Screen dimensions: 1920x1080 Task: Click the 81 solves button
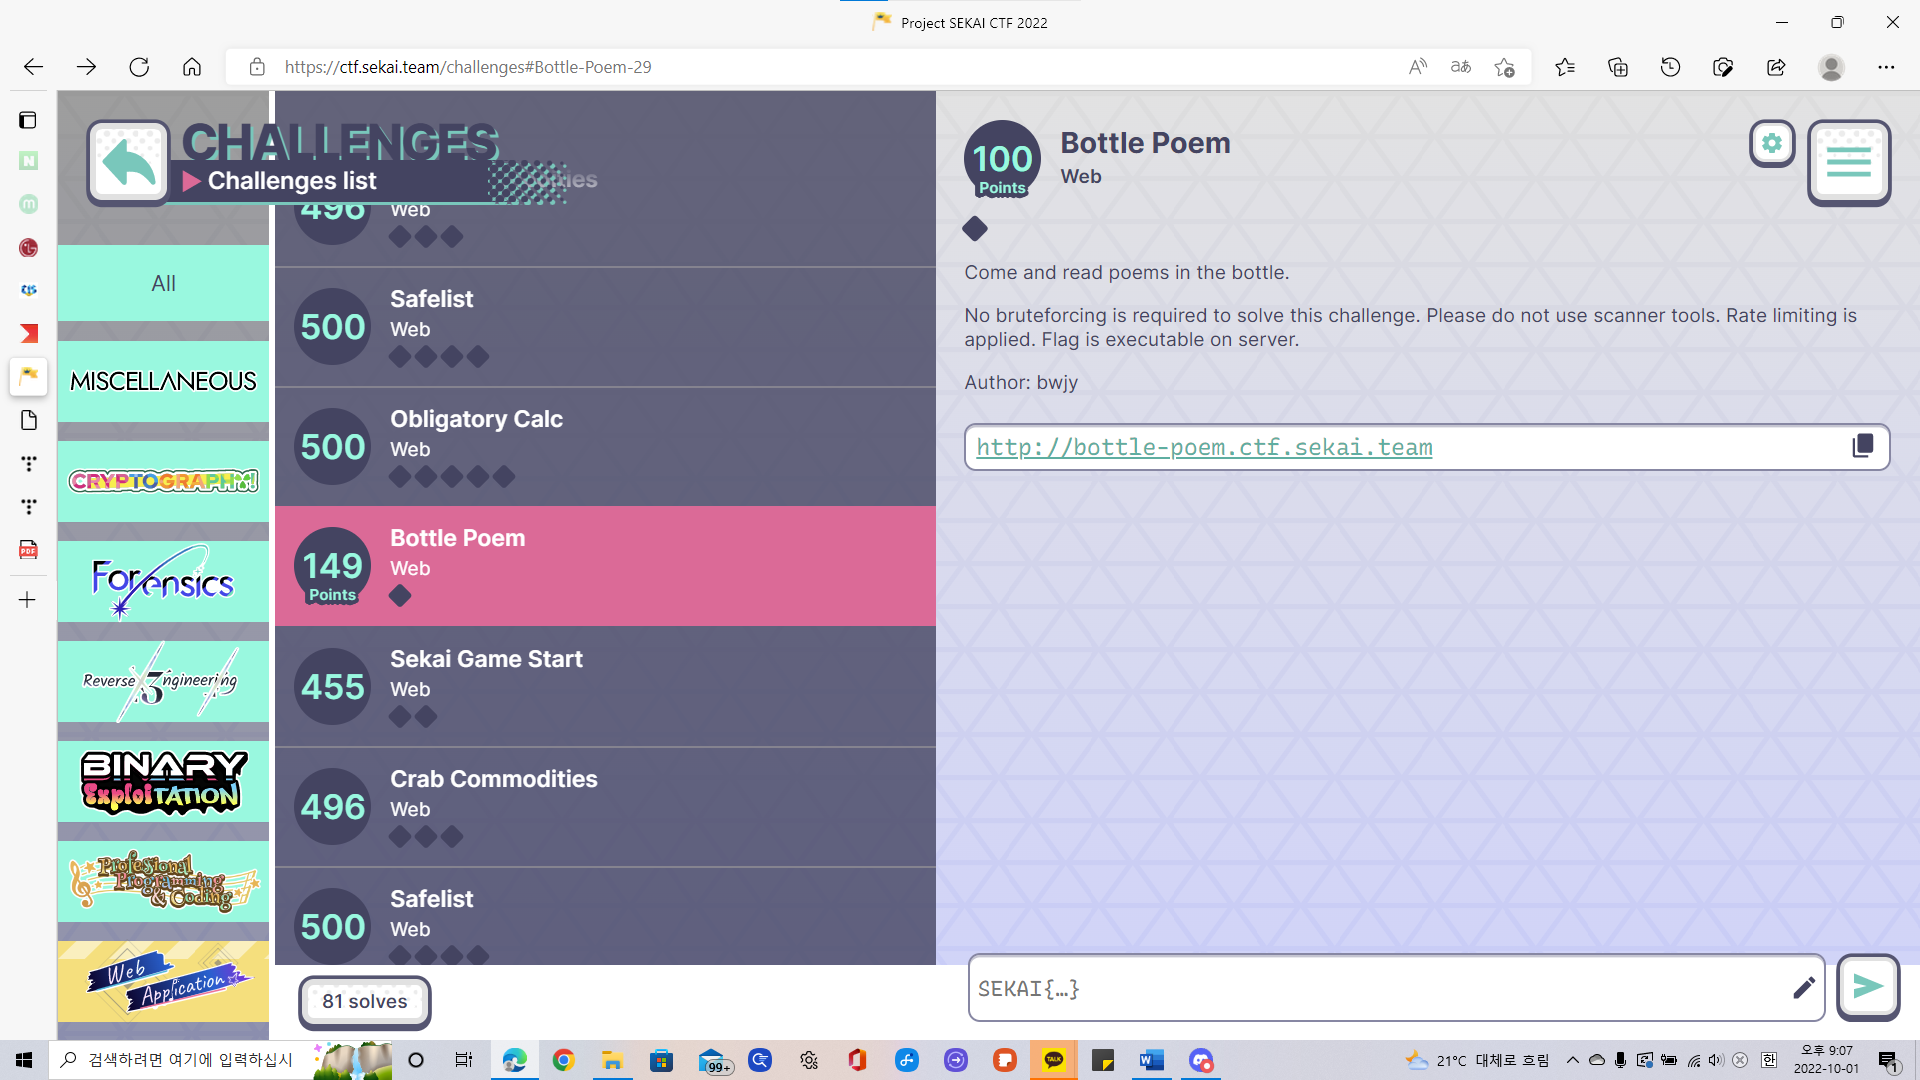click(364, 1001)
